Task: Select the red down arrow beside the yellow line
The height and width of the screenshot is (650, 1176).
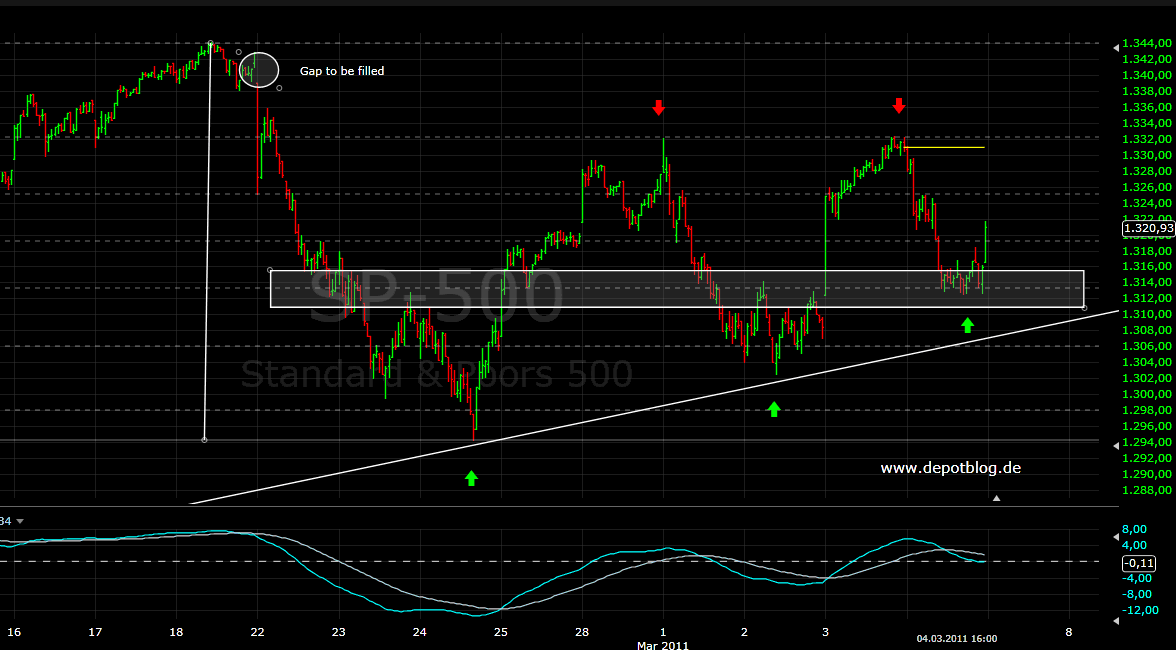Action: (x=899, y=105)
